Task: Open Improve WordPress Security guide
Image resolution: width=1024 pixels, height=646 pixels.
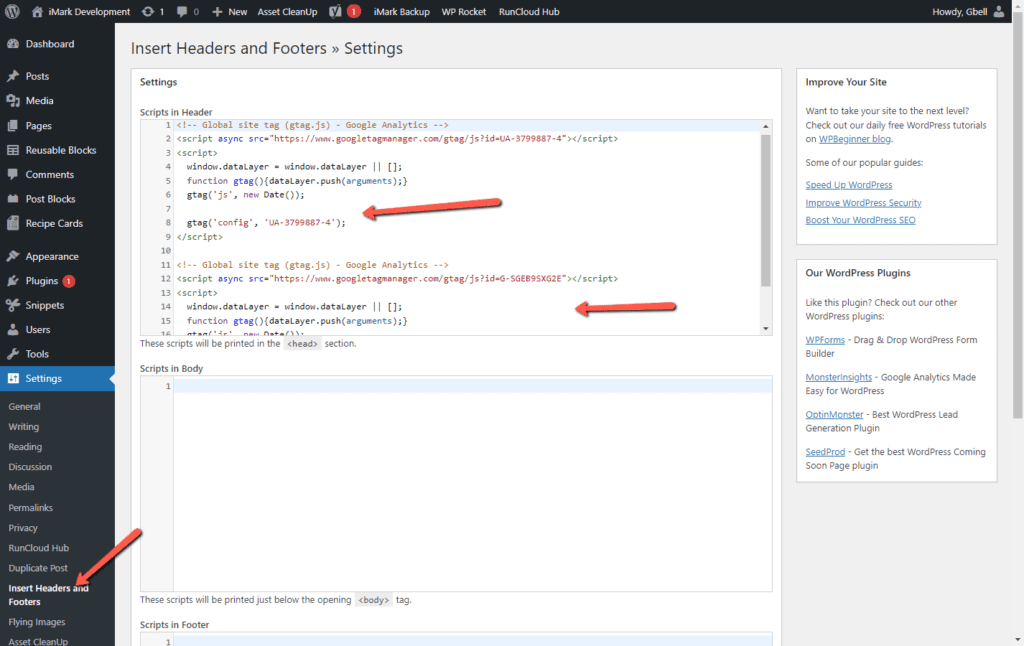Action: 863,202
